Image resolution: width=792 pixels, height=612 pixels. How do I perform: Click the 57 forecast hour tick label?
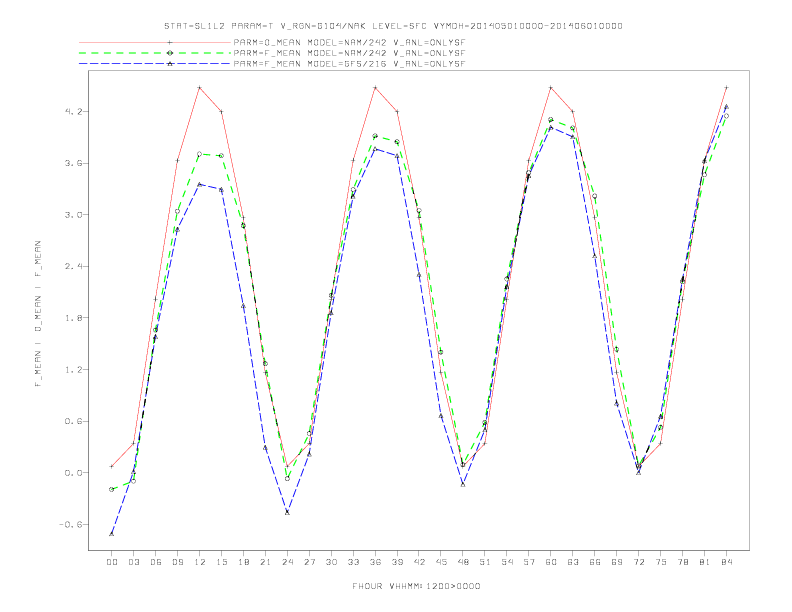[x=529, y=562]
